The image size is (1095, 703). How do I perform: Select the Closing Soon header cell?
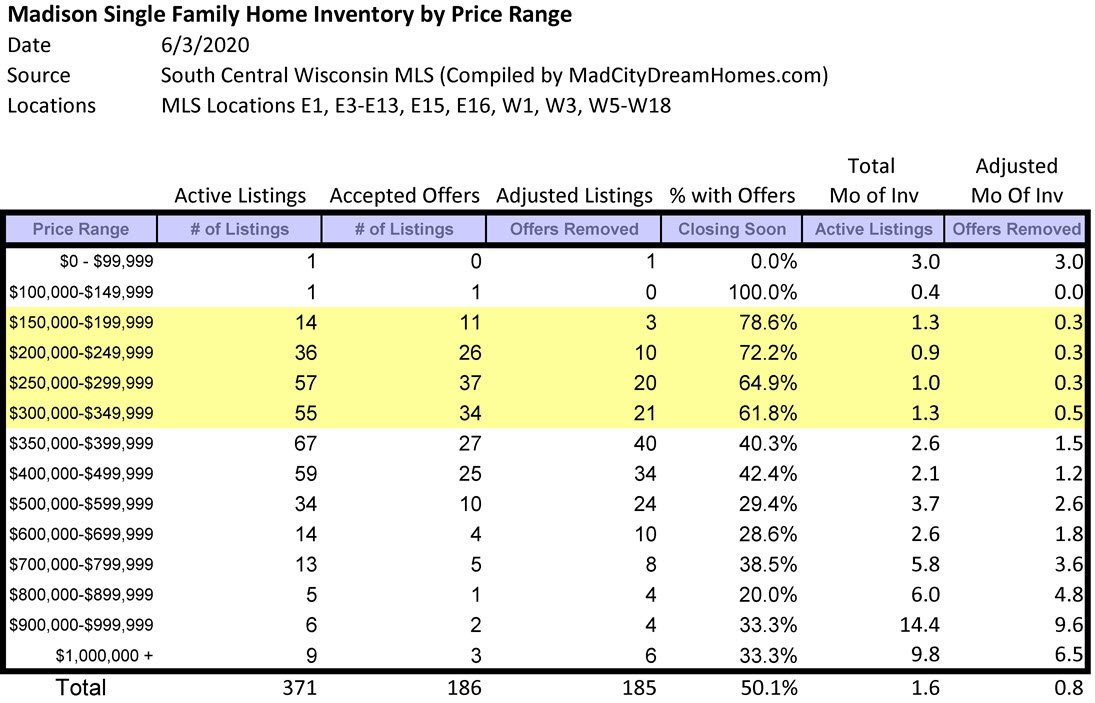tap(732, 229)
